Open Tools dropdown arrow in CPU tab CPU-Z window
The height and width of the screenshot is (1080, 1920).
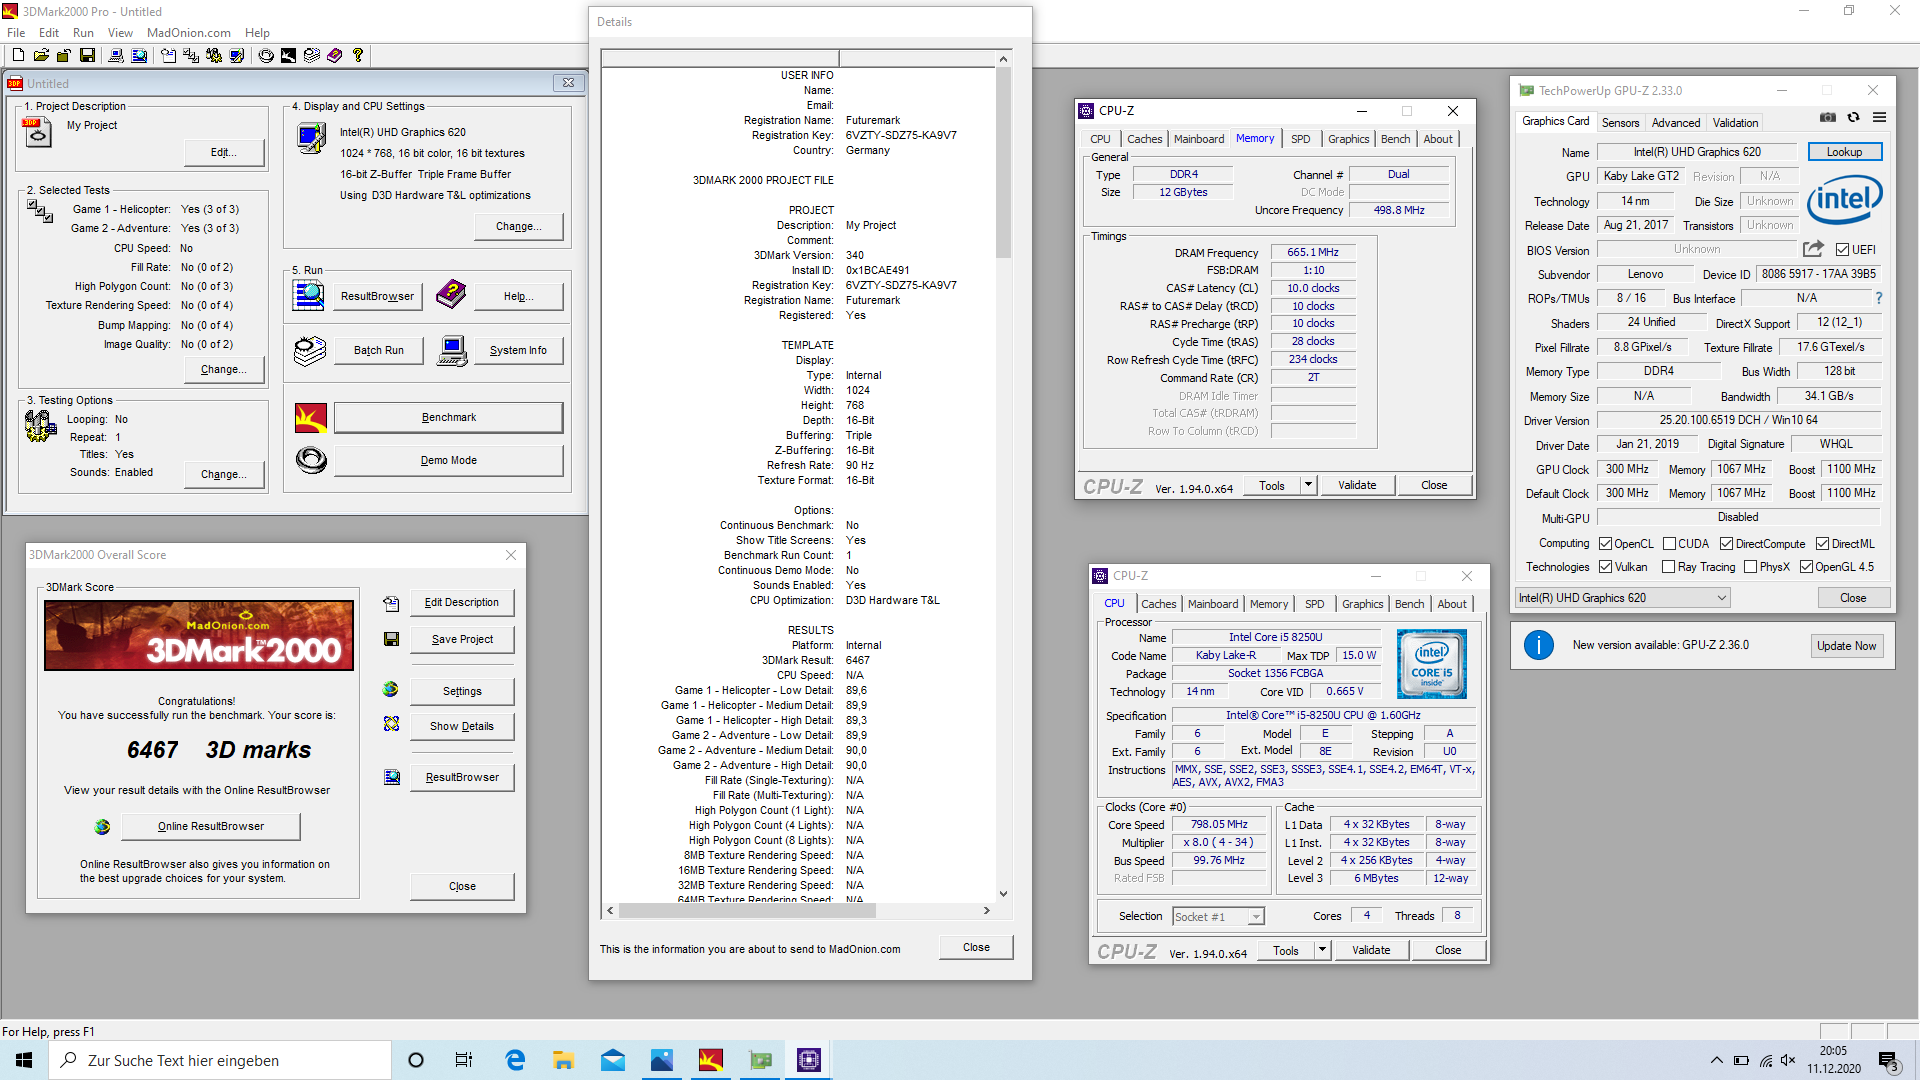point(1321,950)
